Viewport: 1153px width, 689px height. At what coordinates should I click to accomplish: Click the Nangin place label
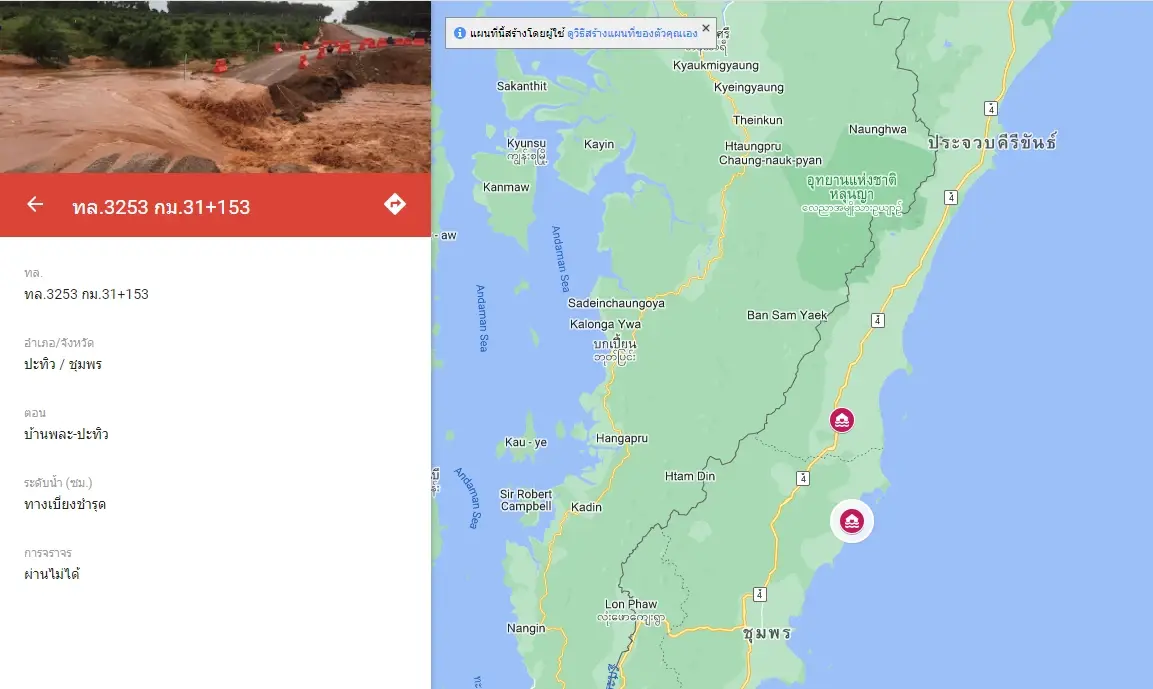526,628
